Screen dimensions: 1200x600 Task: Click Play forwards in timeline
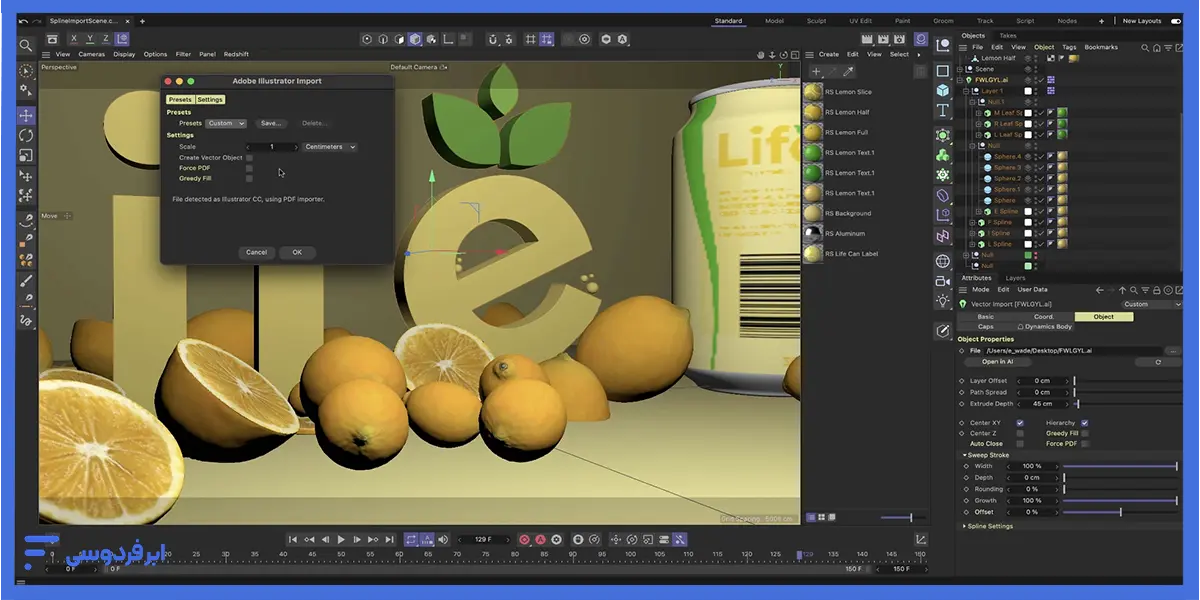[341, 540]
